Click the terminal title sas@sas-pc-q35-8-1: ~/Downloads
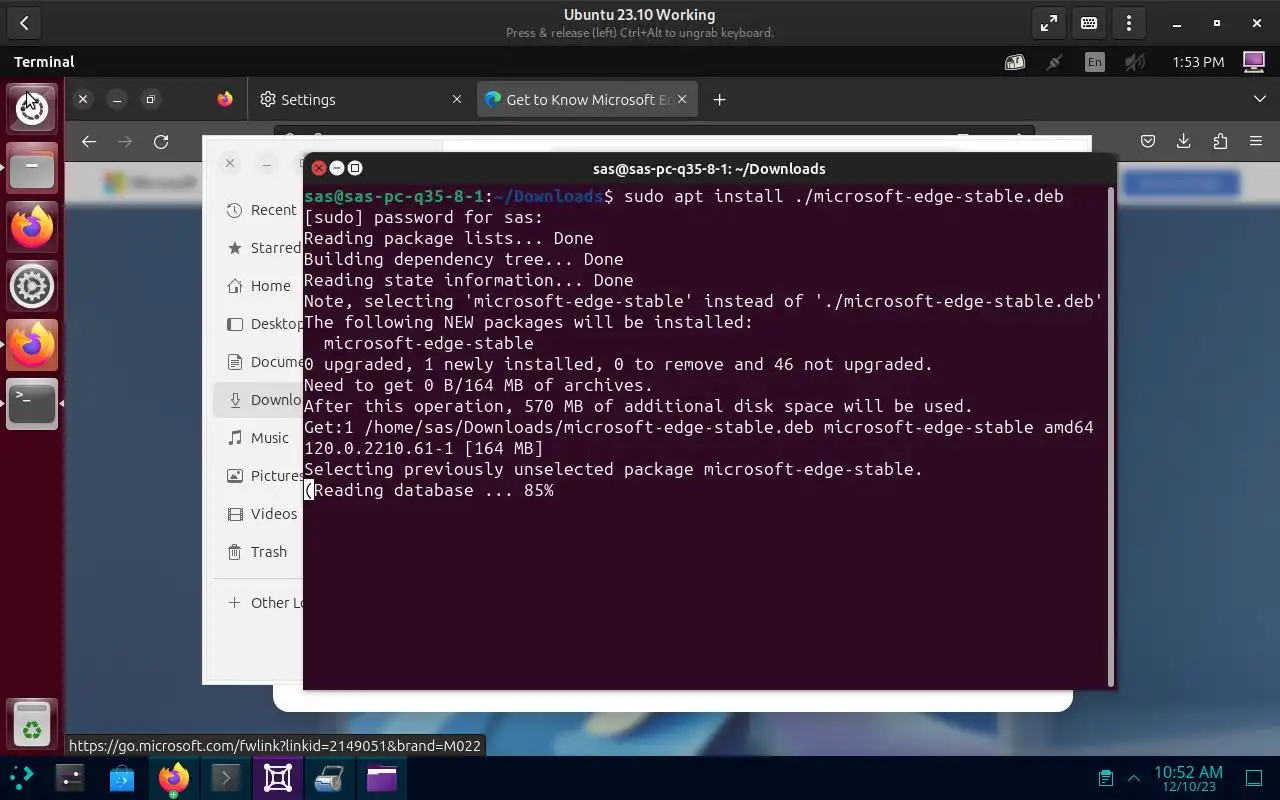Screen dimensions: 1280x800 (709, 169)
